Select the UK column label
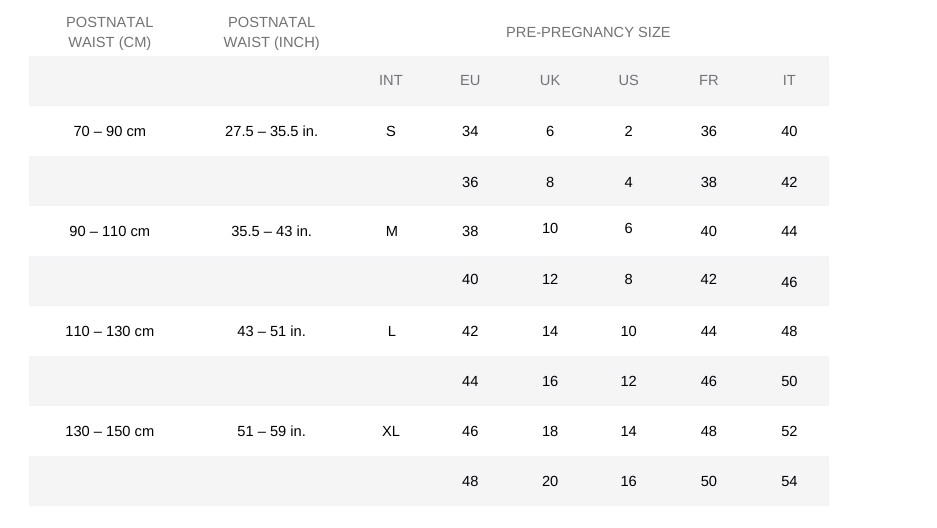Screen dimensions: 937x528 click(x=550, y=80)
